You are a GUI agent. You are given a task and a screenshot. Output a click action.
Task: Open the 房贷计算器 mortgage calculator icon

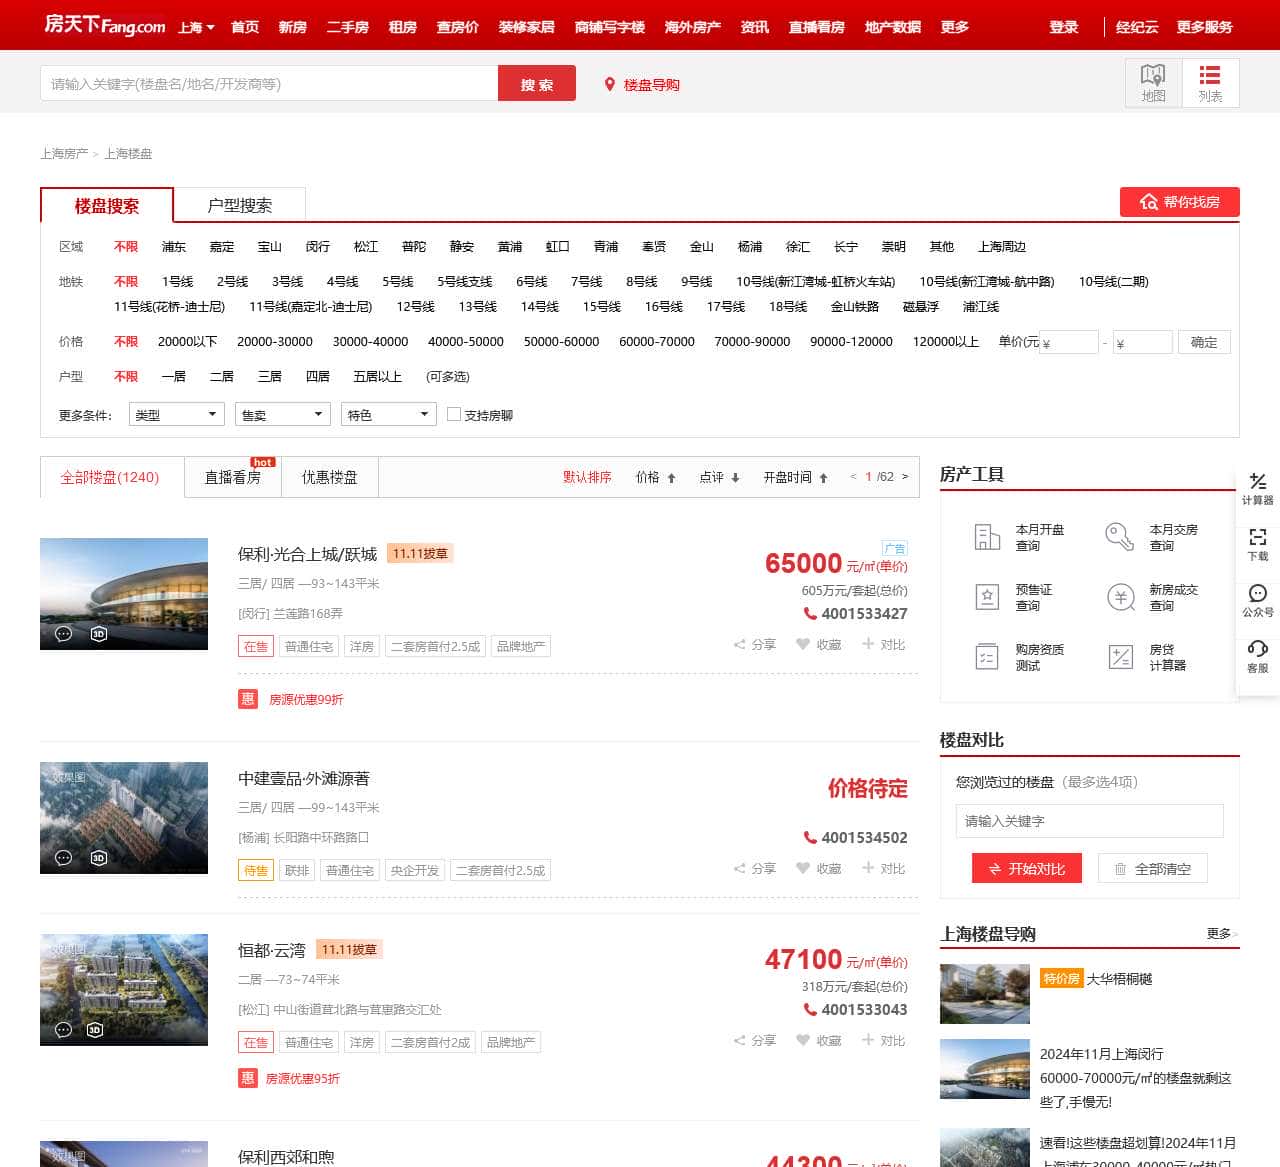pyautogui.click(x=1120, y=657)
